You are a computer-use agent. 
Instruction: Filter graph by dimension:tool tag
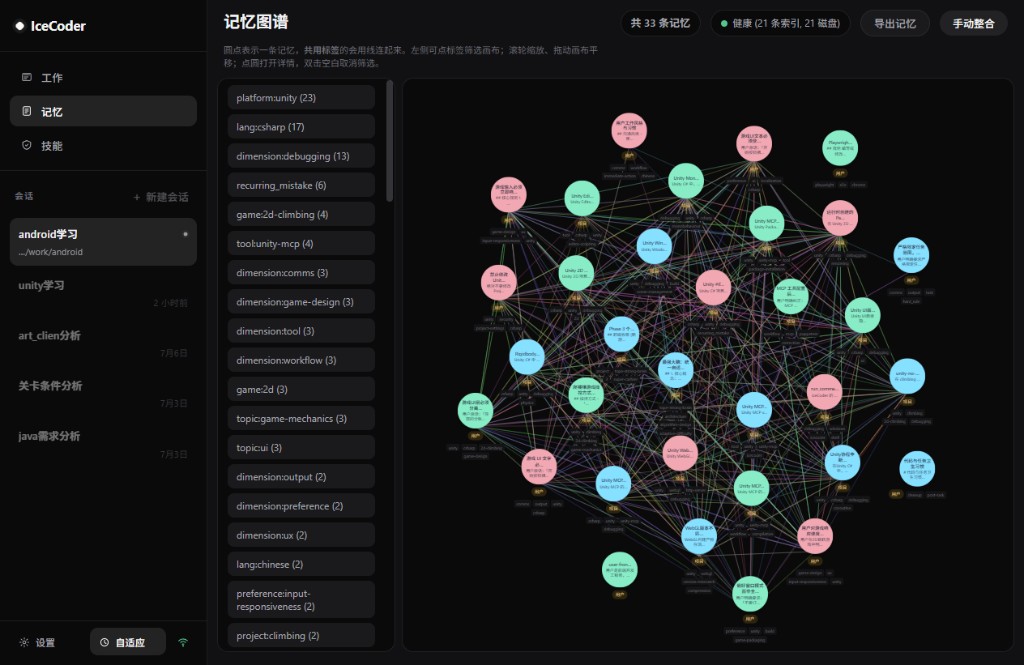(x=301, y=331)
